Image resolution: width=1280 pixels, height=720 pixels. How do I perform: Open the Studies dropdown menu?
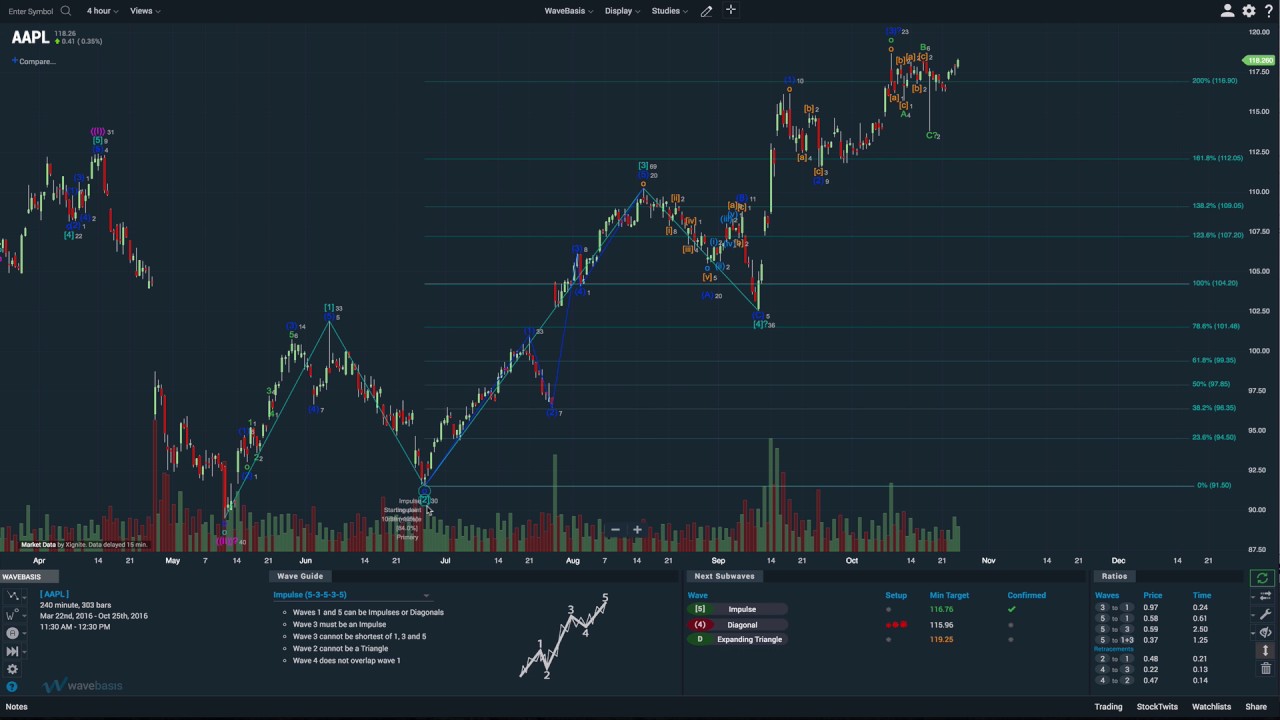point(669,11)
